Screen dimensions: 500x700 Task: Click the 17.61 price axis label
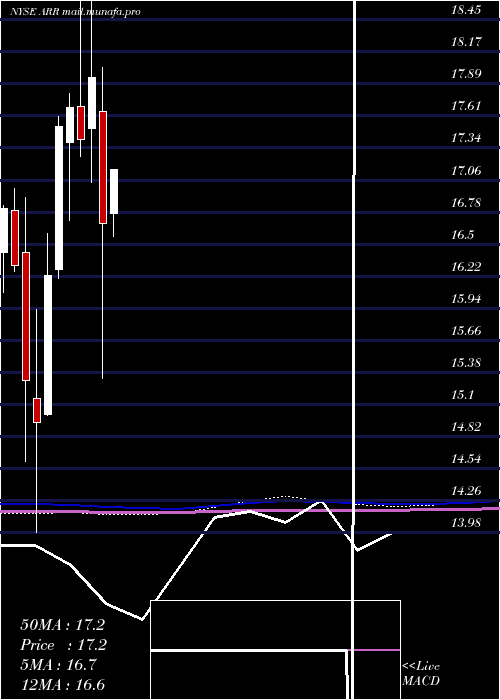[466, 106]
